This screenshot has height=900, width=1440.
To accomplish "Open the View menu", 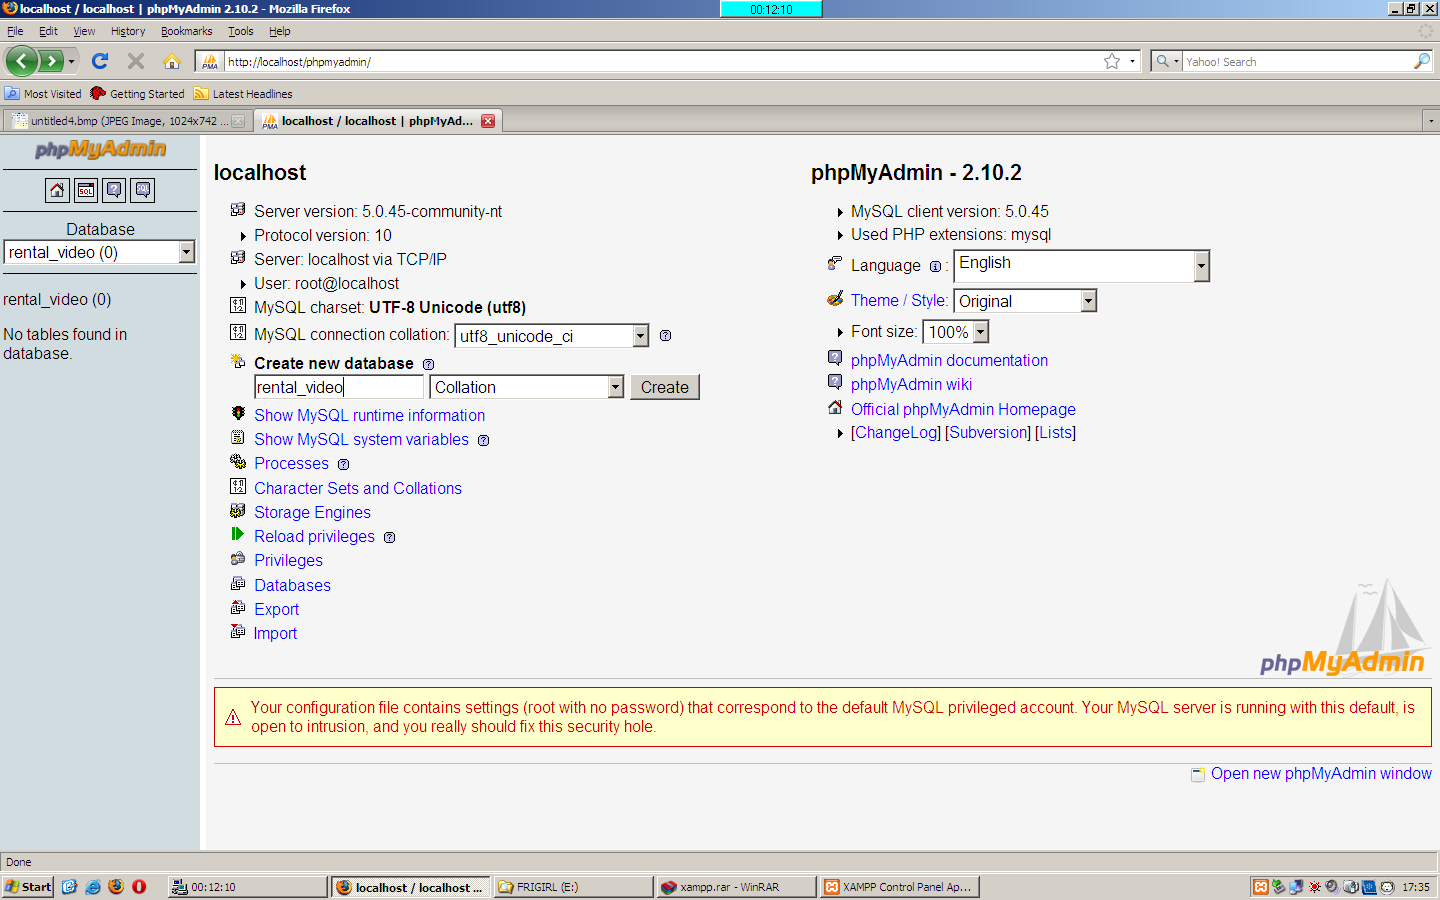I will (84, 31).
